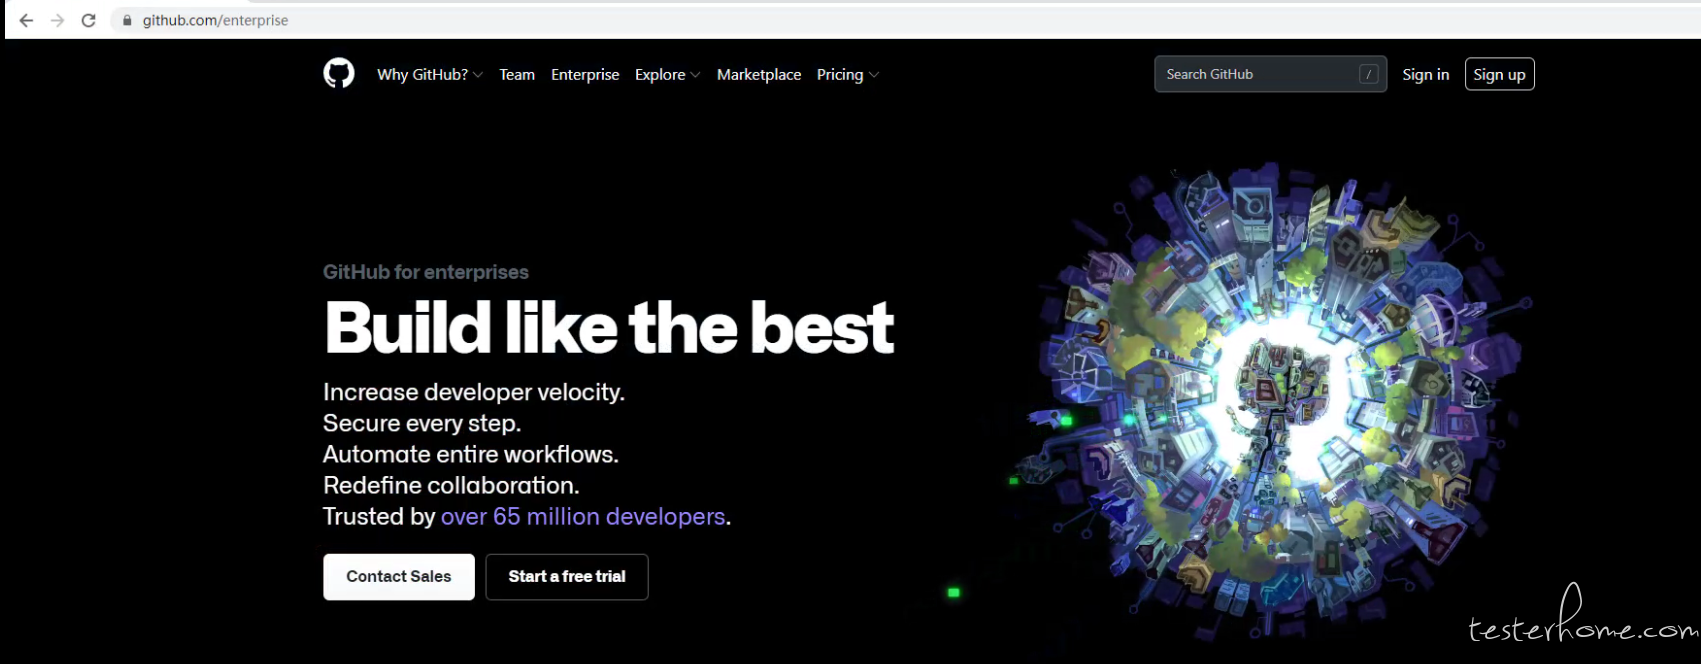Expand the Pricing dropdown menu
The height and width of the screenshot is (664, 1701).
[x=848, y=74]
